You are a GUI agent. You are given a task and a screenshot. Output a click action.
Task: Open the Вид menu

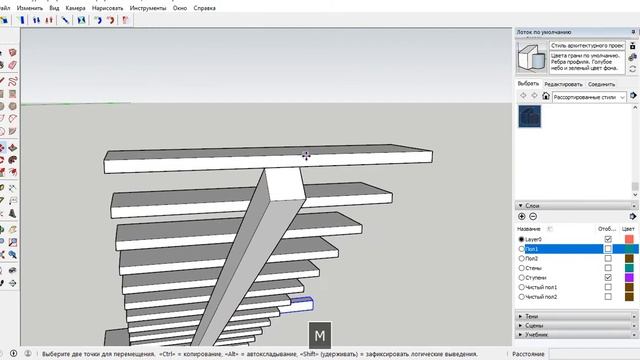(x=54, y=8)
